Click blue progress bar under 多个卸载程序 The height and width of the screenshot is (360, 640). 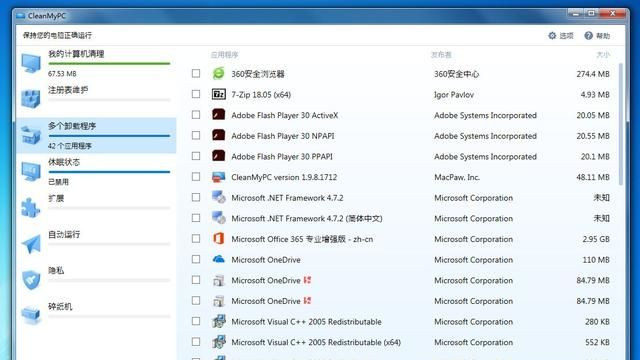coord(109,136)
